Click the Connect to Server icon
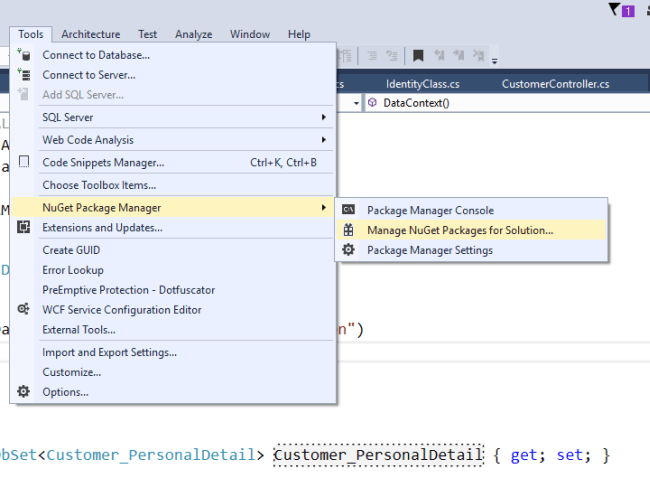 (24, 75)
